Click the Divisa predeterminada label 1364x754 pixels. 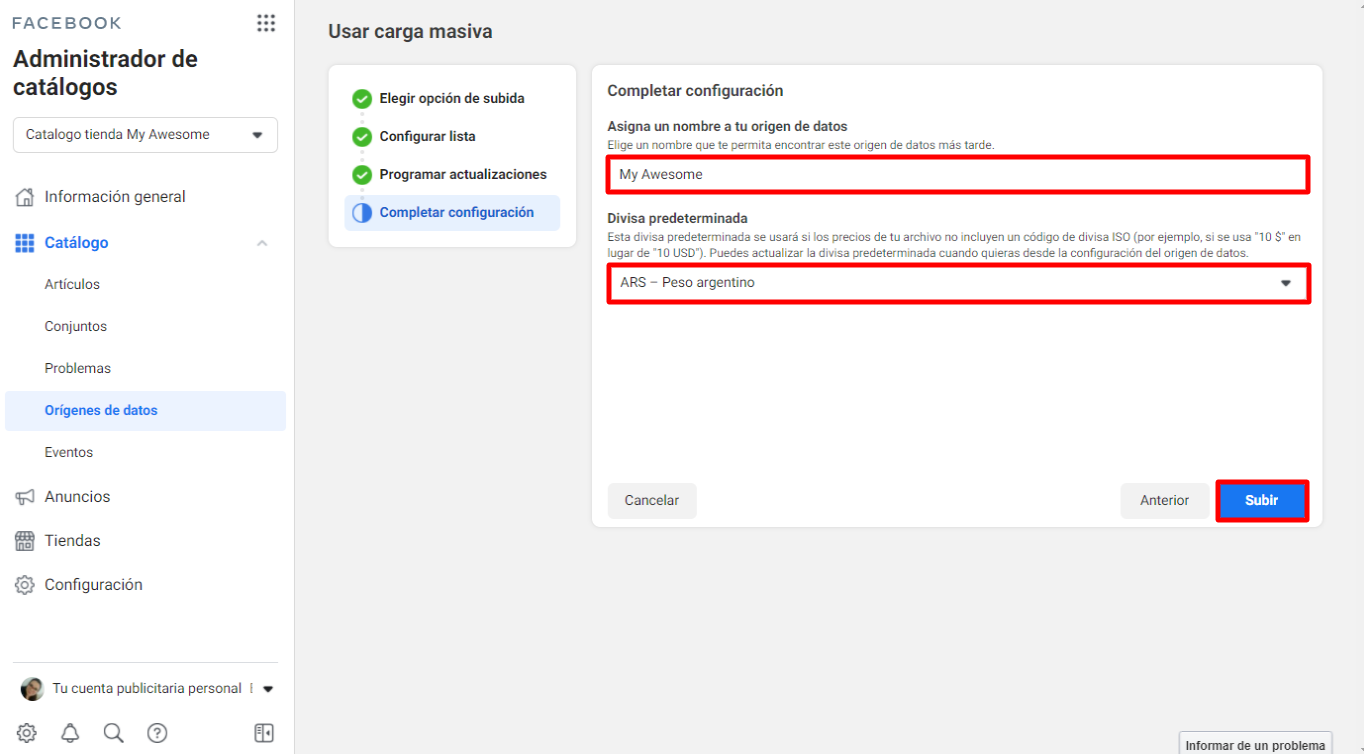678,219
